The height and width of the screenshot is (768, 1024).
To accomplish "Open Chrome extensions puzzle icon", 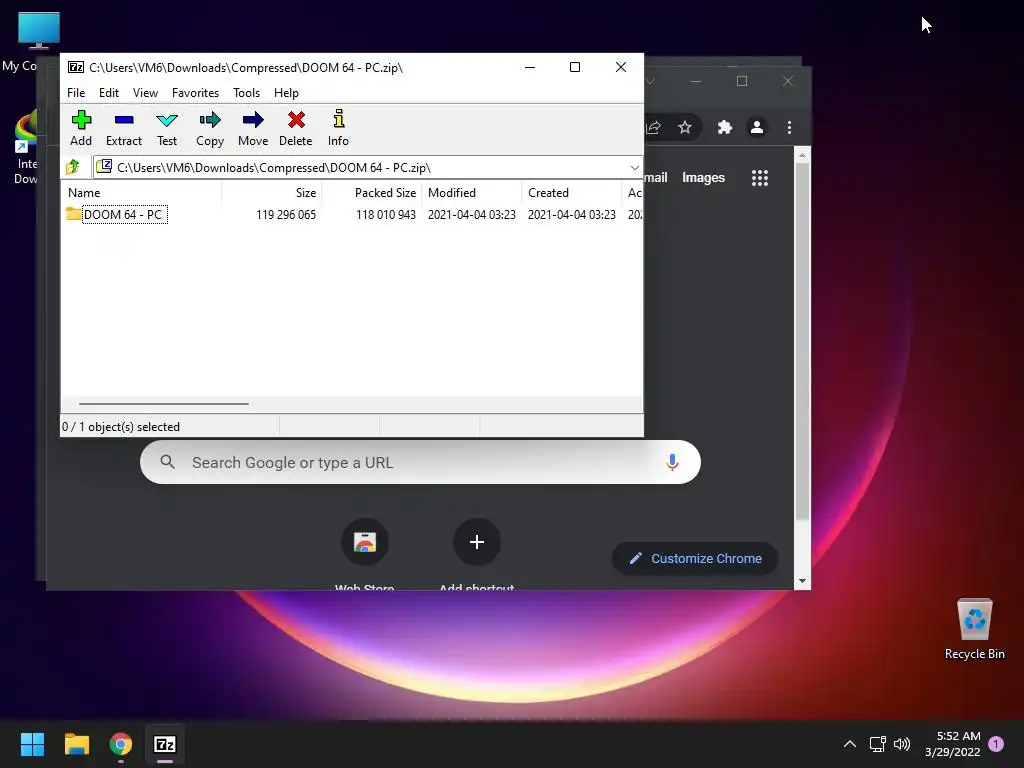I will pyautogui.click(x=725, y=127).
